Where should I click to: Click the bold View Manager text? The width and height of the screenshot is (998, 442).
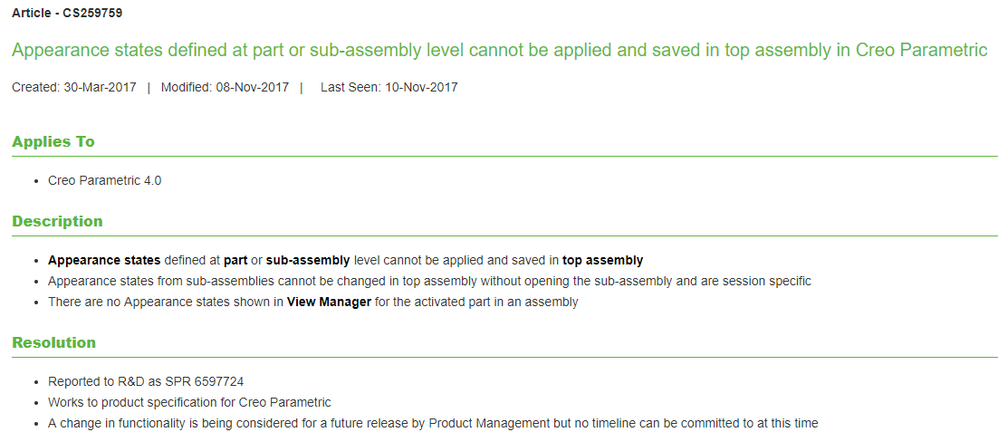(329, 302)
